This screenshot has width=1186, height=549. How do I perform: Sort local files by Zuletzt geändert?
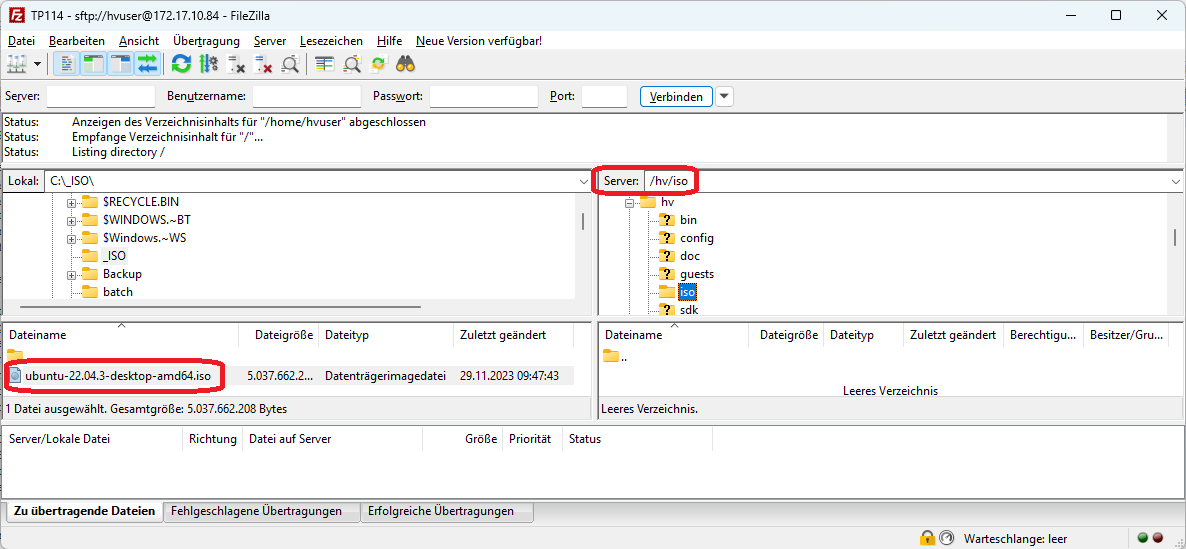coord(514,334)
